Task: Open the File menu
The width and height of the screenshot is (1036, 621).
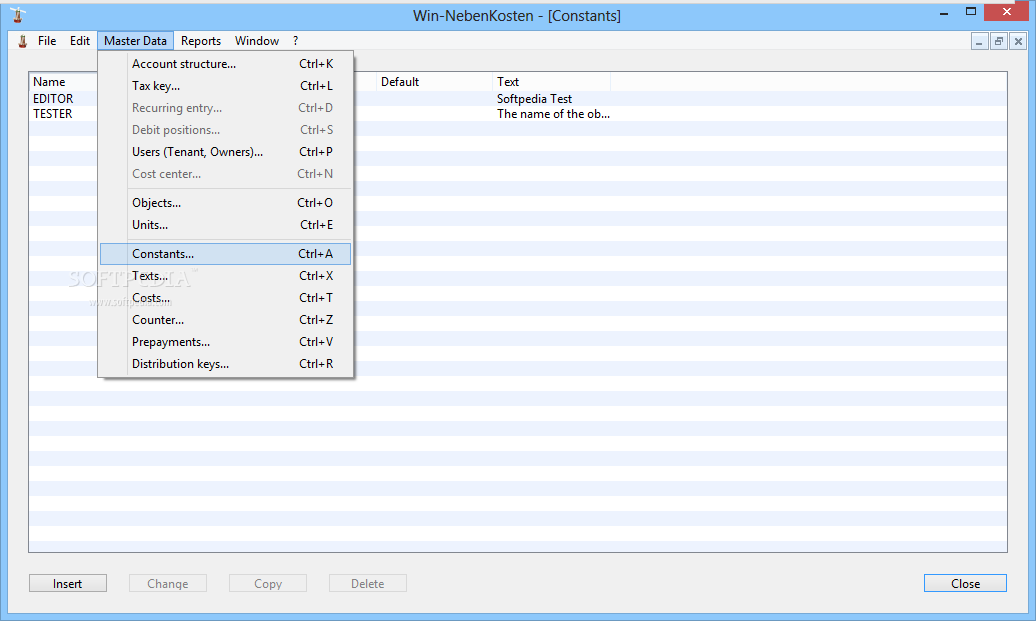Action: (47, 41)
